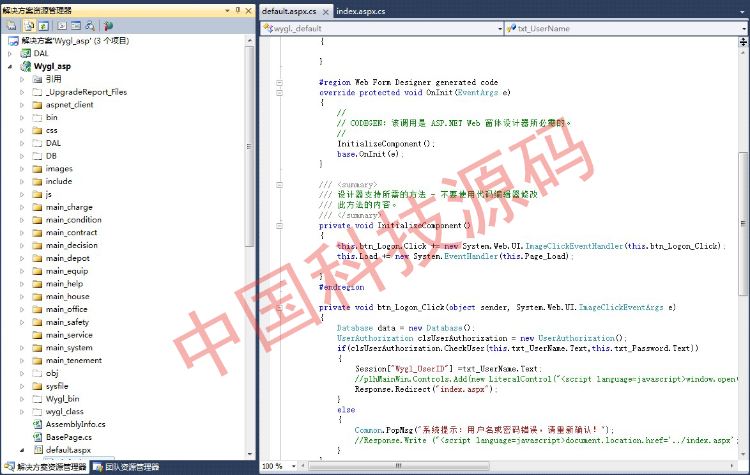The width and height of the screenshot is (750, 475).
Task: Click the images folder icon
Action: coord(37,168)
